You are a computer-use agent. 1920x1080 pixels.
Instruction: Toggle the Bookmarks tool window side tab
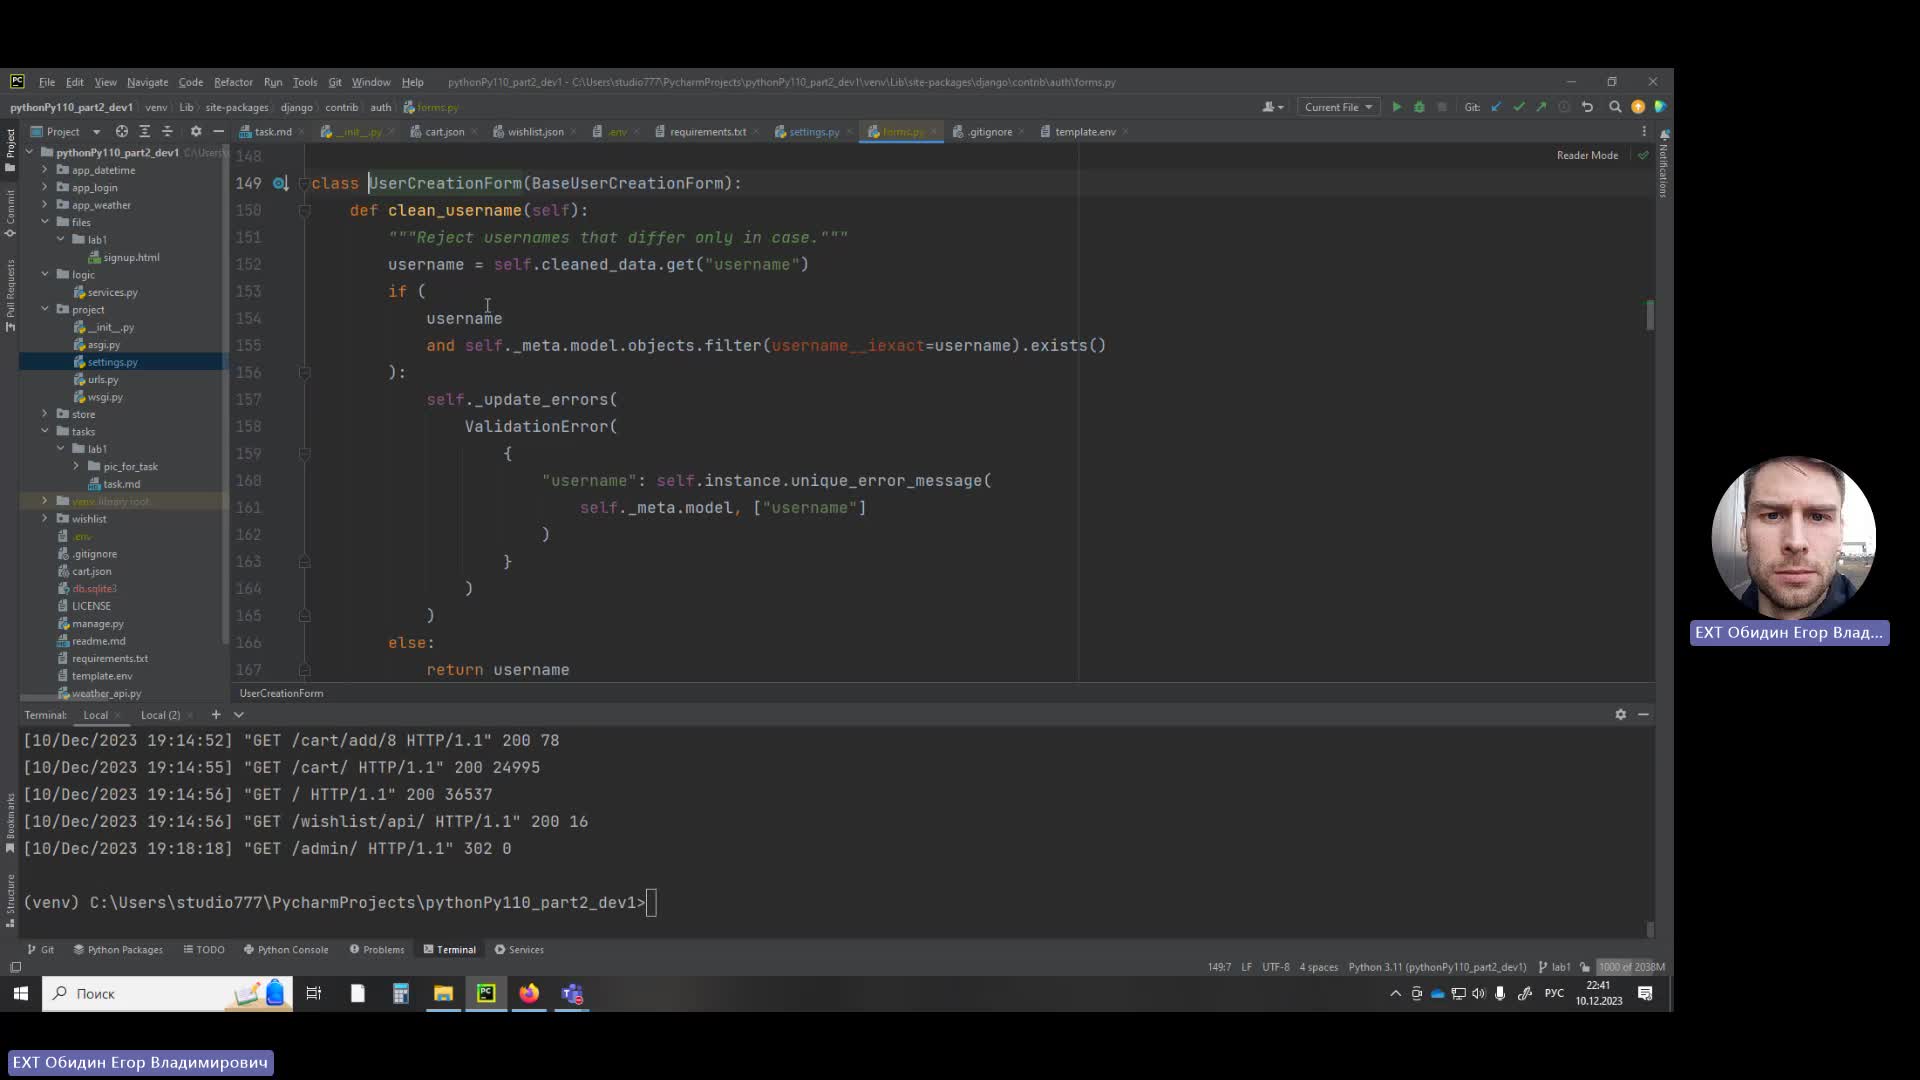(x=10, y=823)
